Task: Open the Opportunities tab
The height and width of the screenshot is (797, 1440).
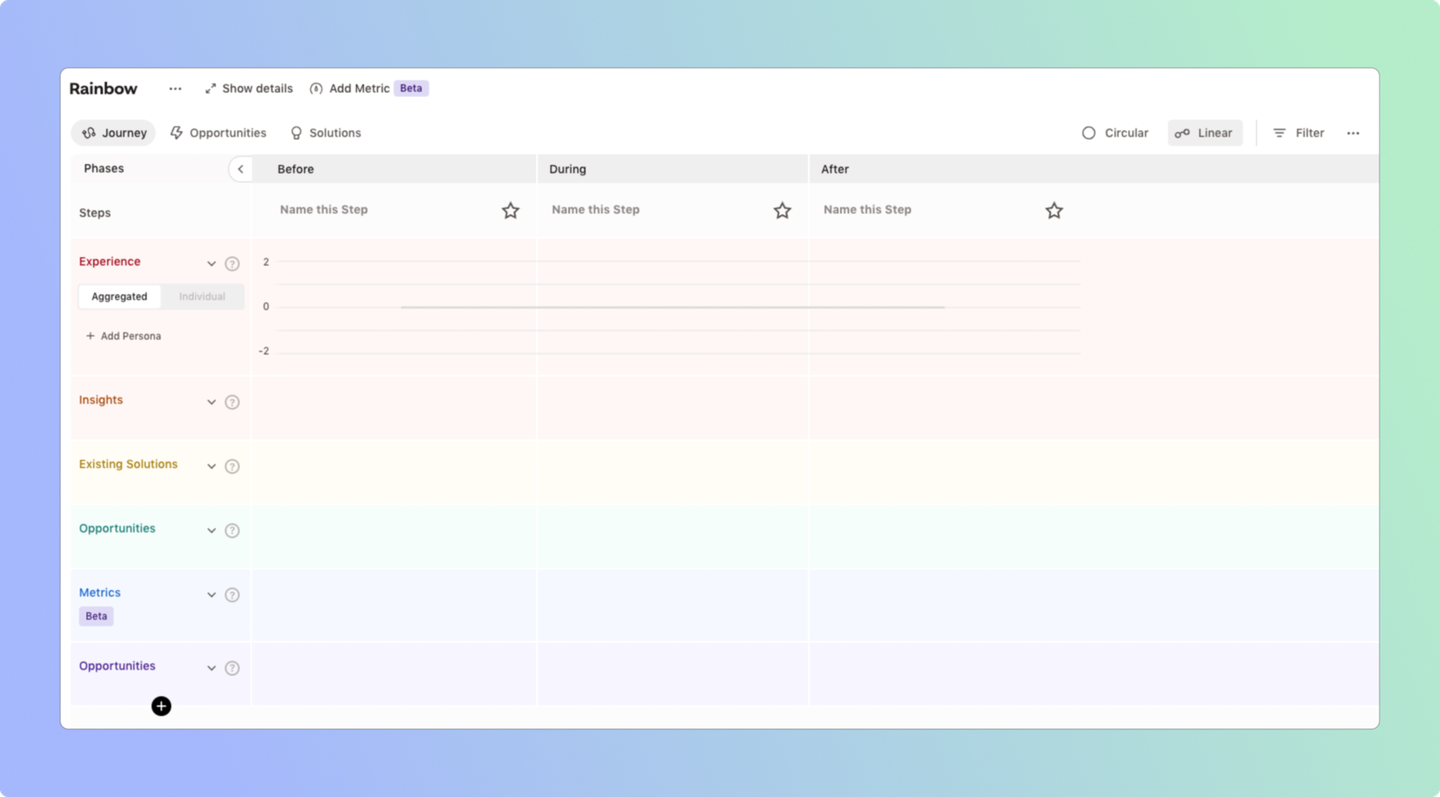Action: pyautogui.click(x=218, y=133)
